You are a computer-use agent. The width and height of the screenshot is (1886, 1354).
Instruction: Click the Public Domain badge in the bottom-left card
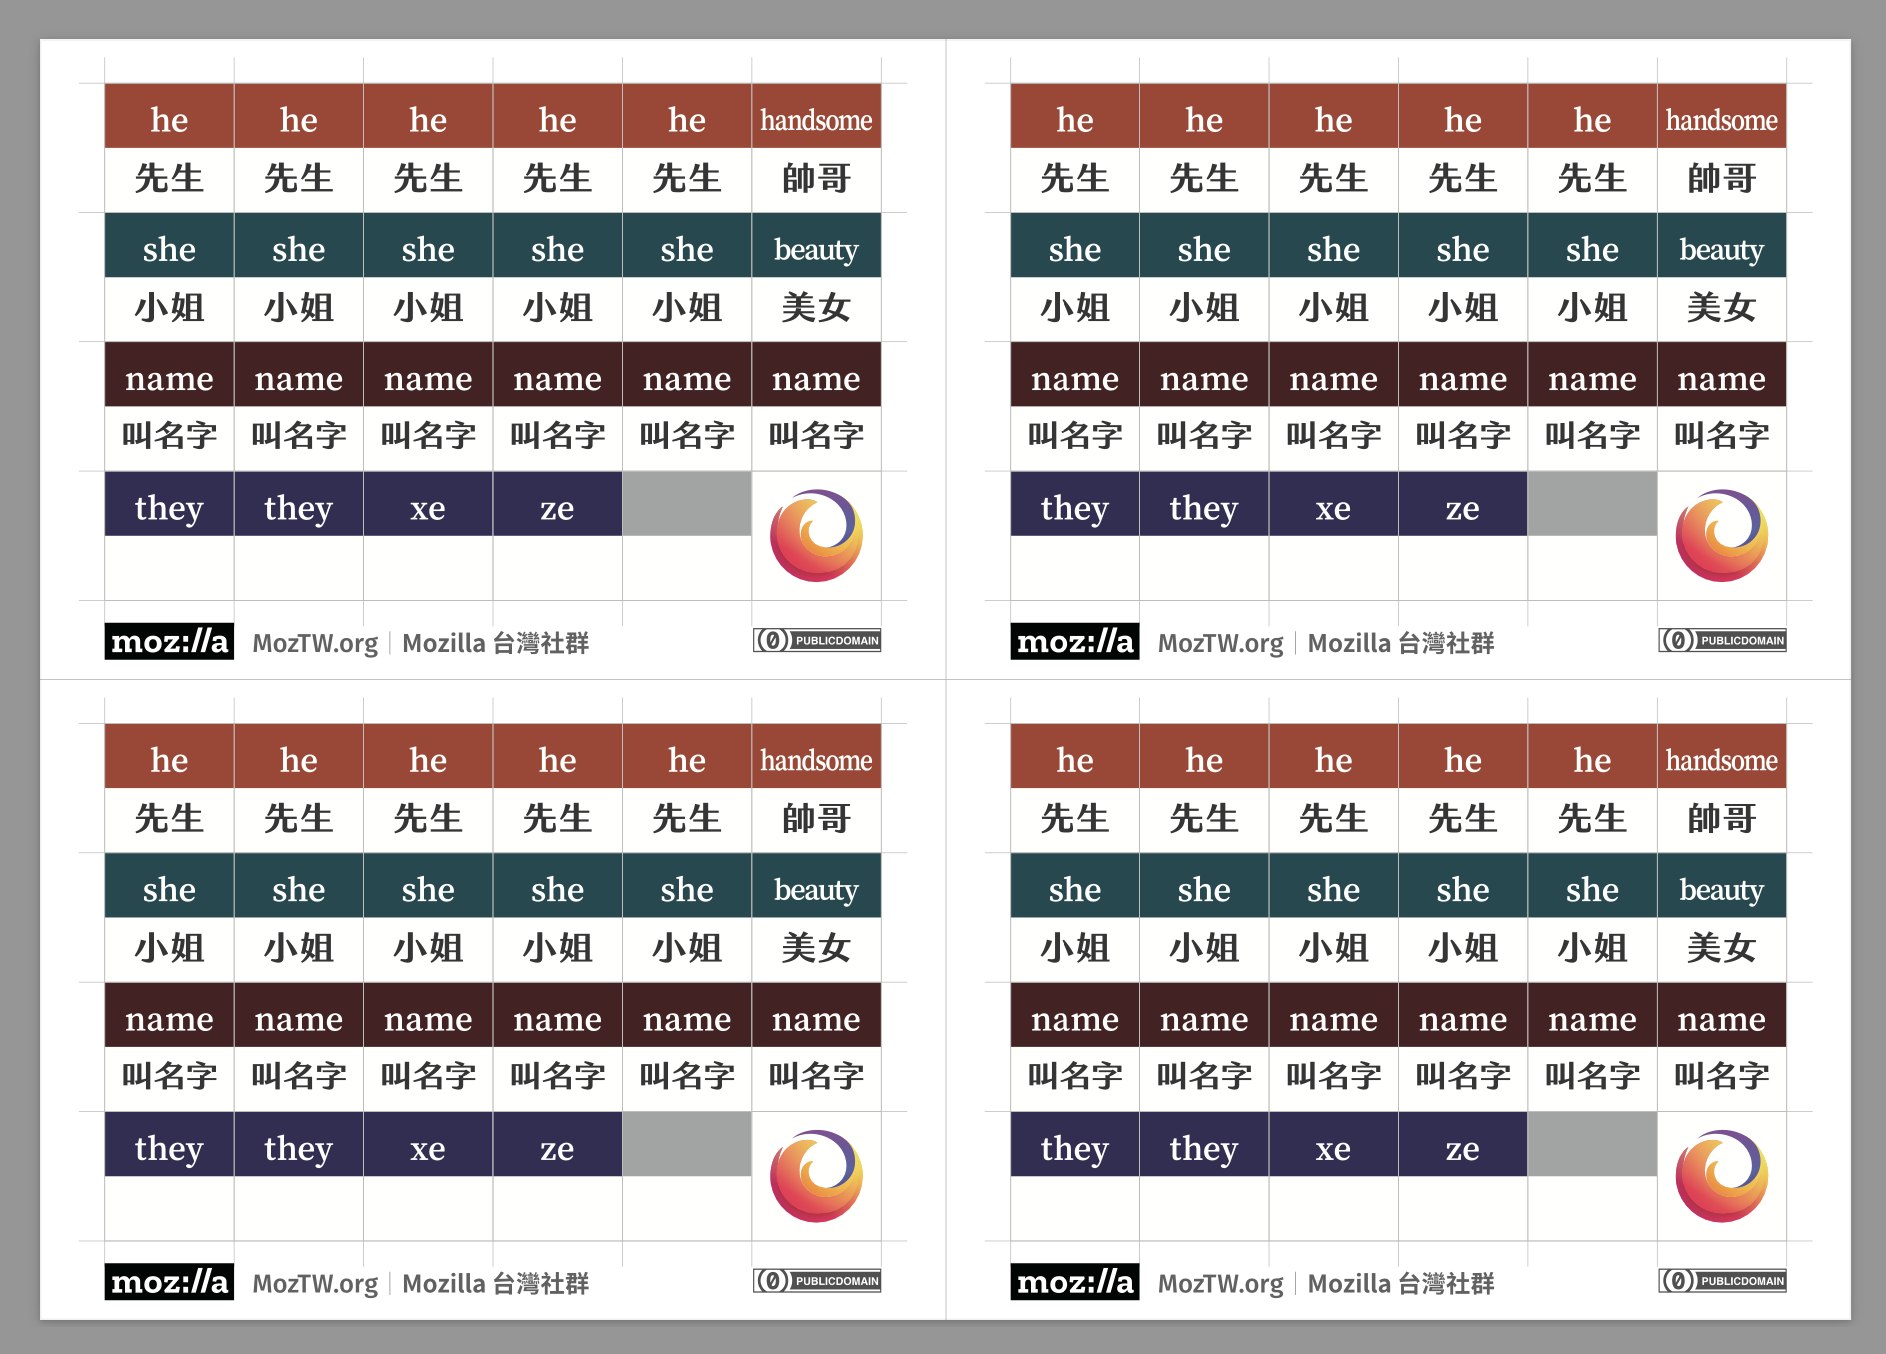817,1281
